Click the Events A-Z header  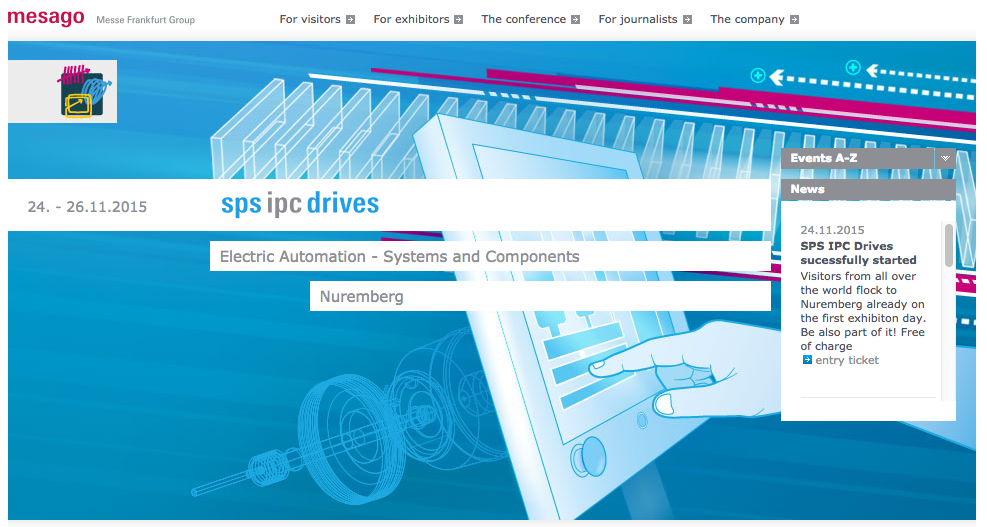pyautogui.click(x=857, y=158)
